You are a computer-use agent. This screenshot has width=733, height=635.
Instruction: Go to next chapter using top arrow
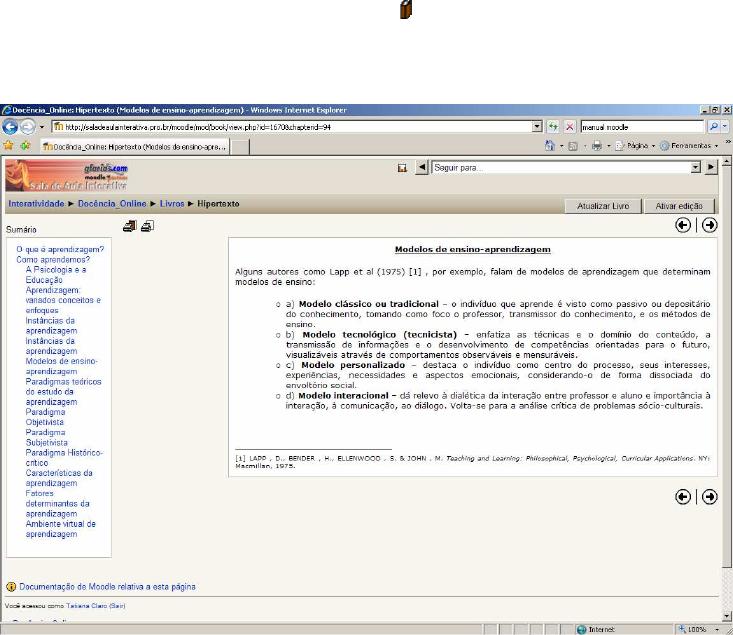[710, 226]
